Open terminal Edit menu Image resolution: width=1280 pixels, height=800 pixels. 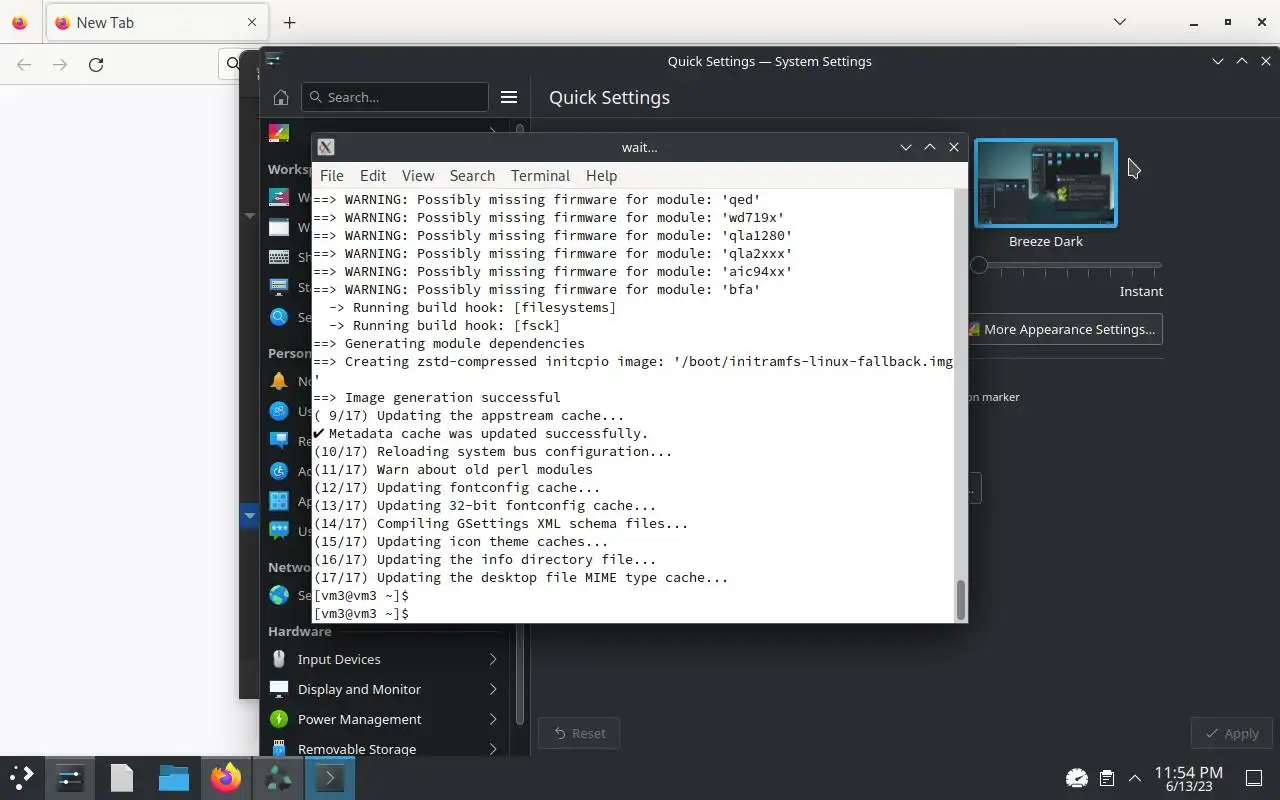[373, 175]
